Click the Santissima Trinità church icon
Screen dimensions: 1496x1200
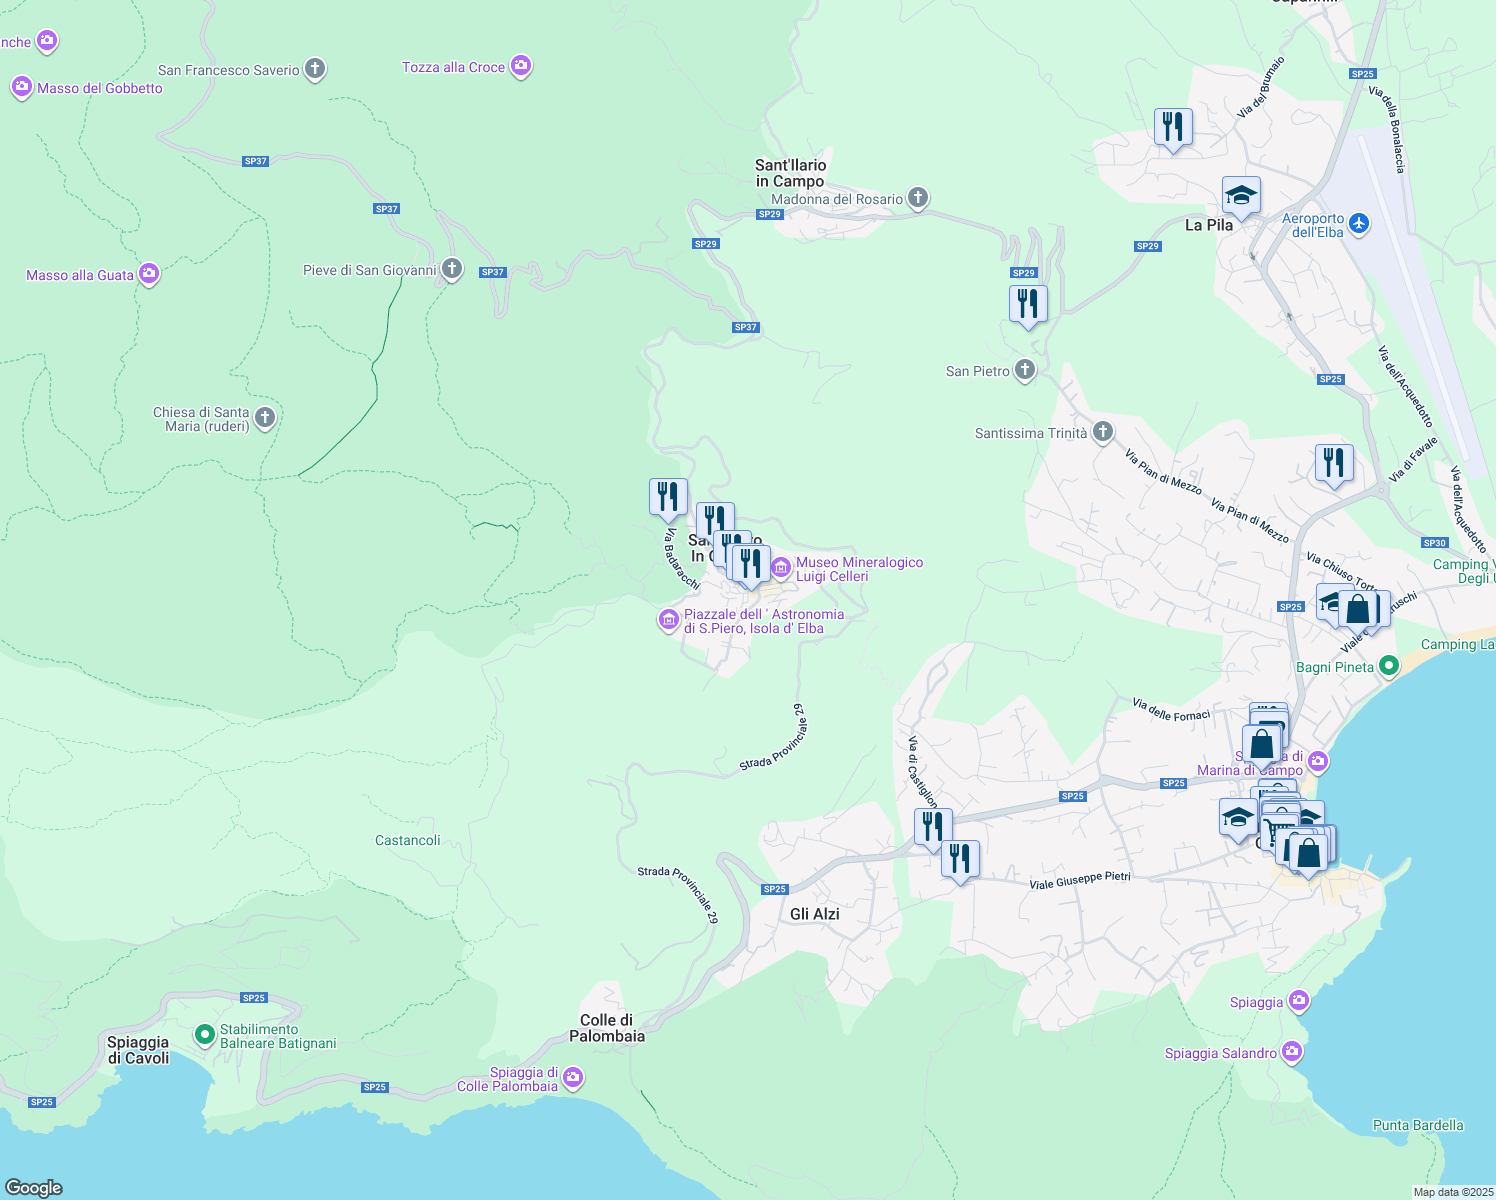(1101, 431)
